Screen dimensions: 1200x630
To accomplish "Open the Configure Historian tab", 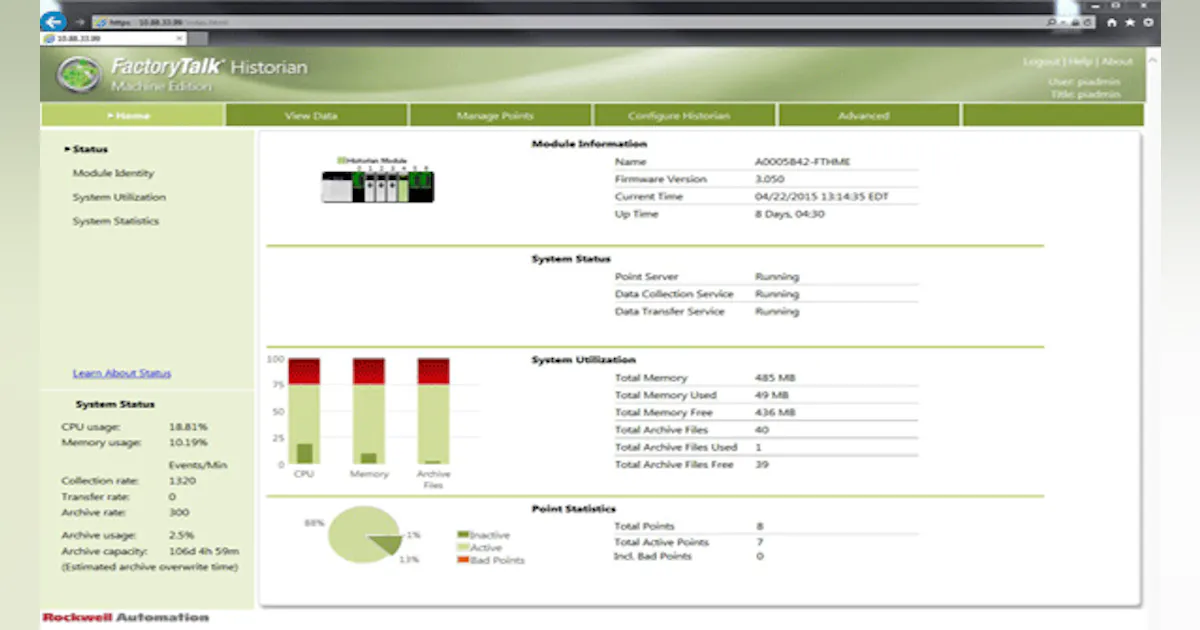I will pos(685,116).
